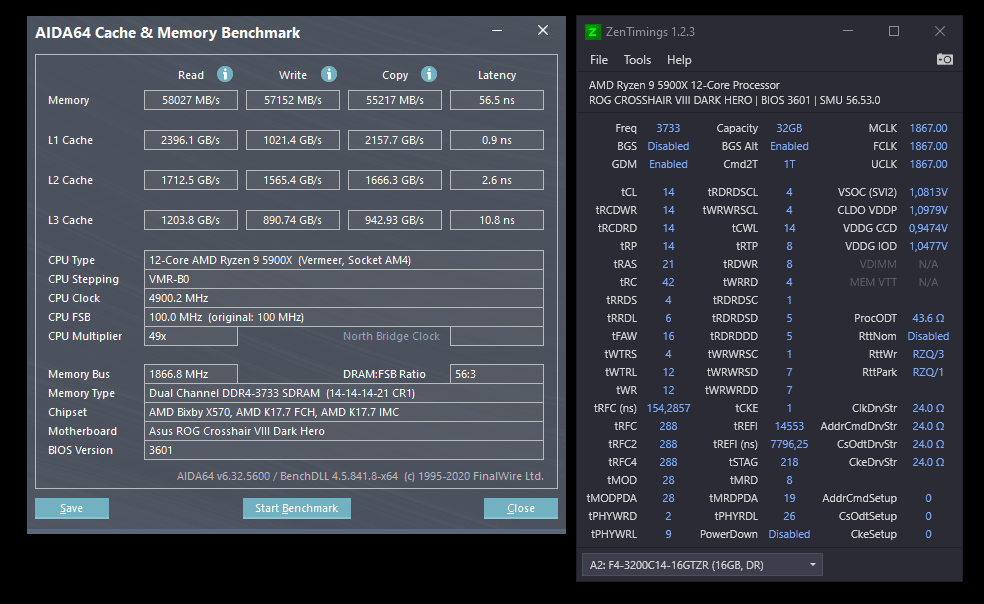Close the ZenTimings window

point(939,31)
